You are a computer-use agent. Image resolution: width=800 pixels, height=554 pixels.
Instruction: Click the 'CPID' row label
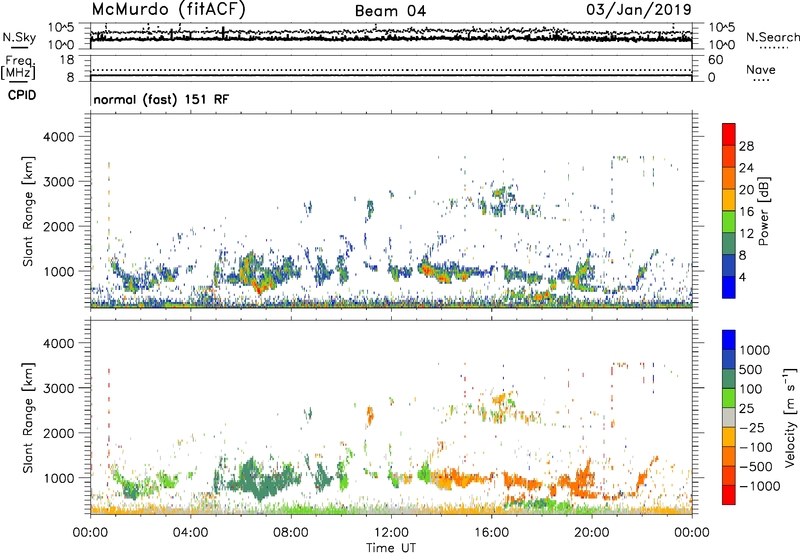[22, 95]
